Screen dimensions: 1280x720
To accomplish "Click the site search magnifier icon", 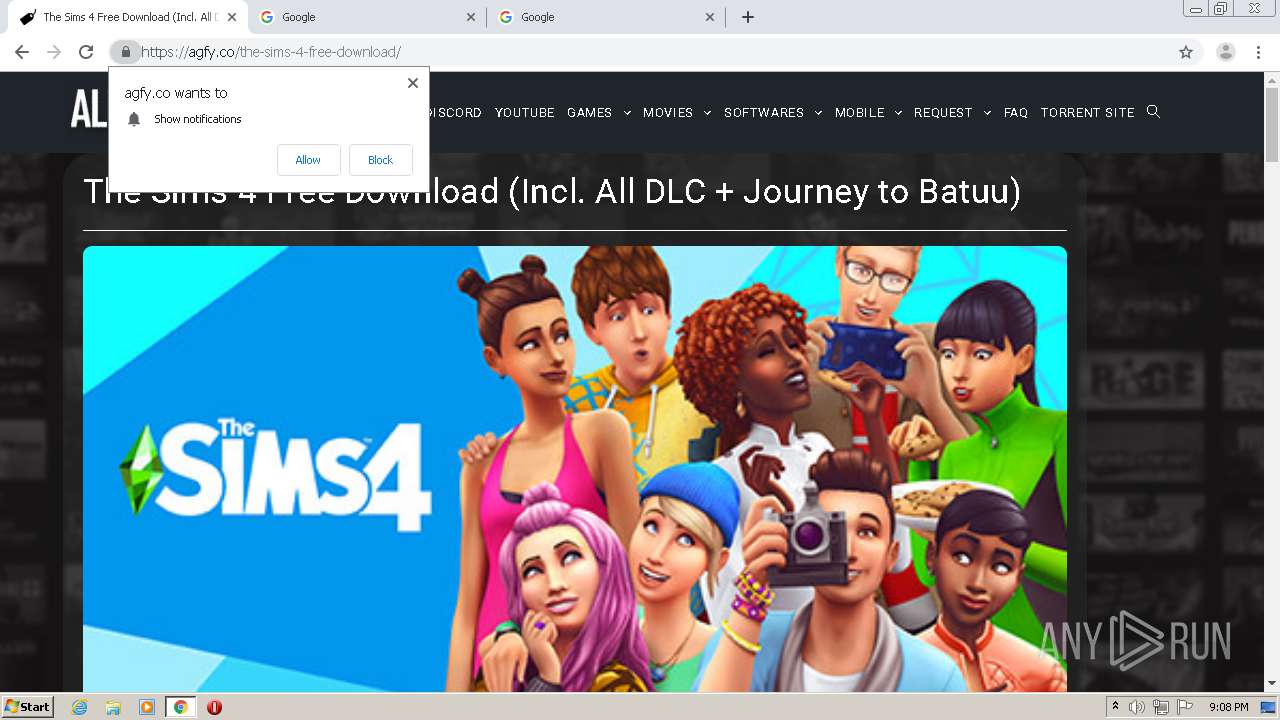I will click(x=1153, y=112).
